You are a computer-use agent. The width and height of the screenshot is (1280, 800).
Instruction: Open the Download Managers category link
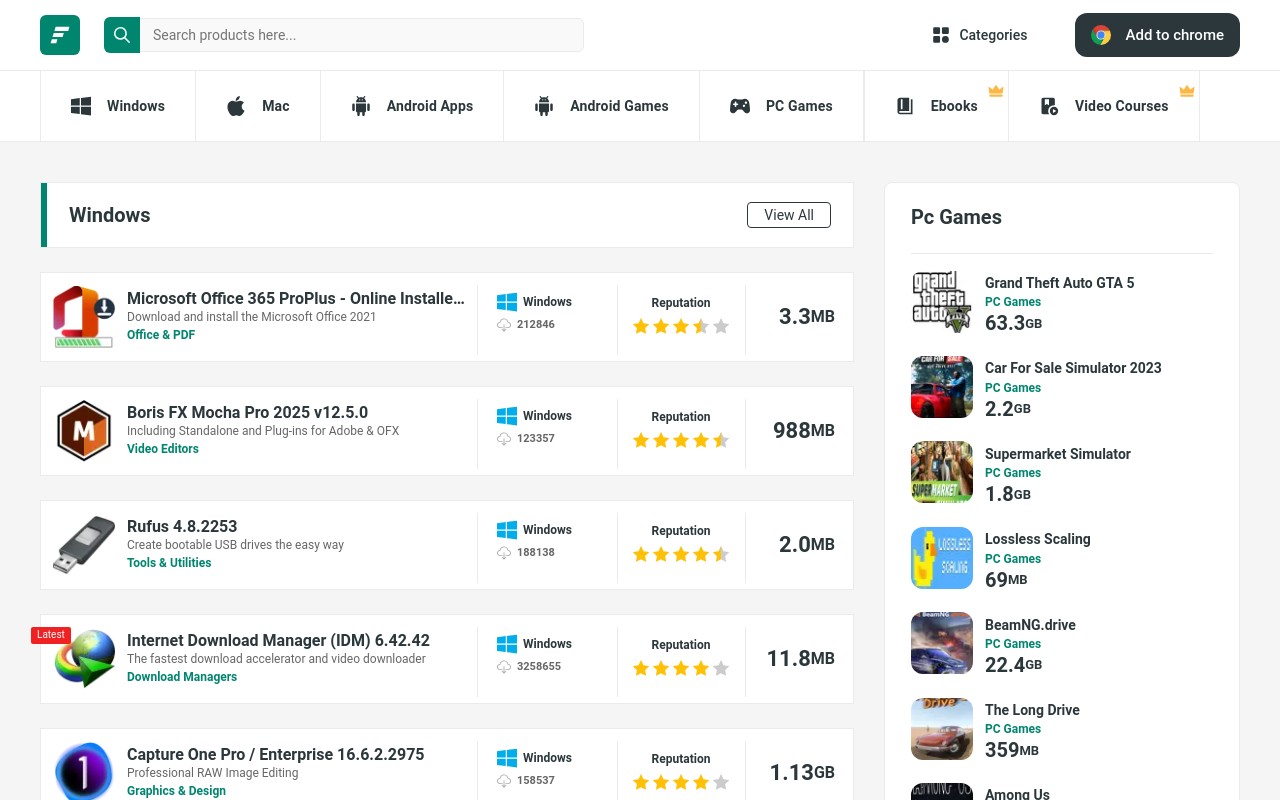click(x=182, y=677)
